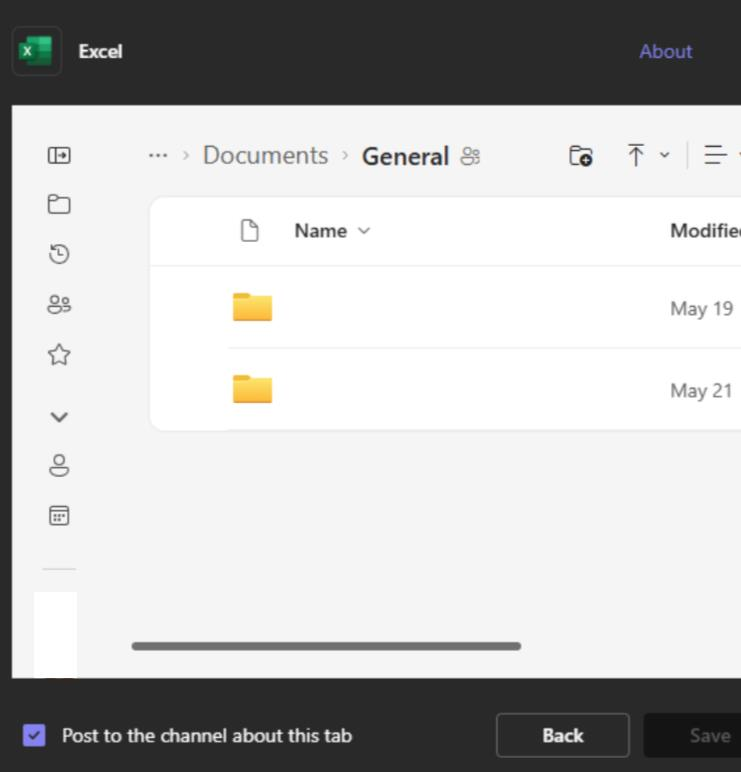Expand the sidebar chevron section

(59, 417)
